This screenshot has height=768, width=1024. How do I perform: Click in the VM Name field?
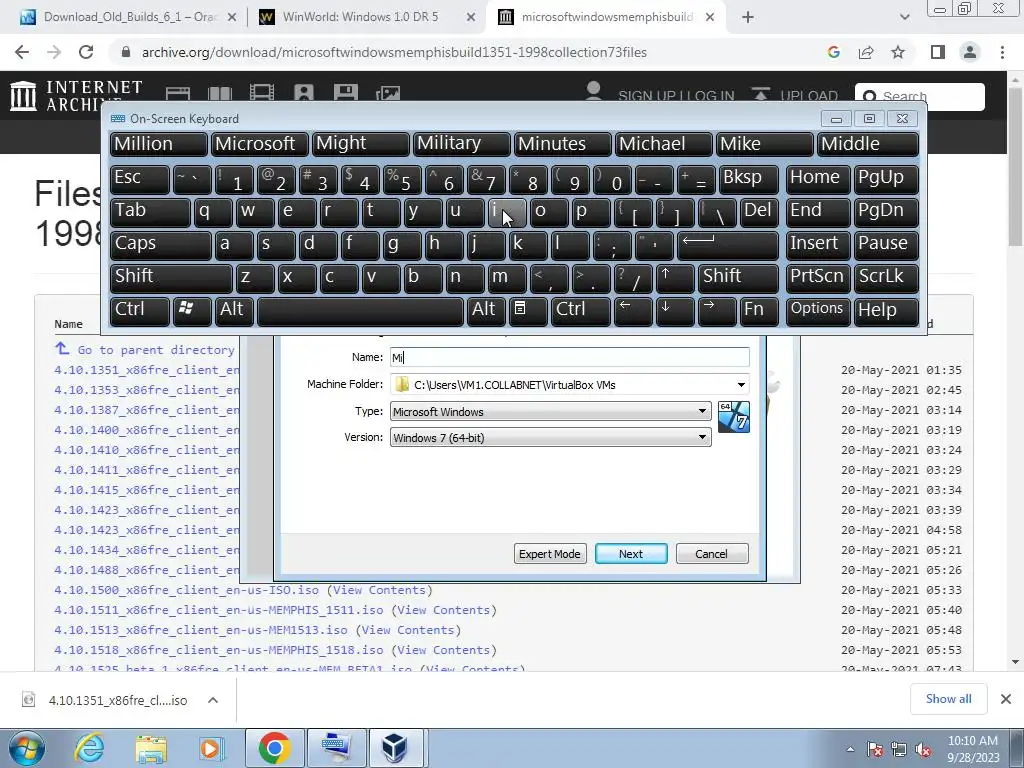click(569, 357)
